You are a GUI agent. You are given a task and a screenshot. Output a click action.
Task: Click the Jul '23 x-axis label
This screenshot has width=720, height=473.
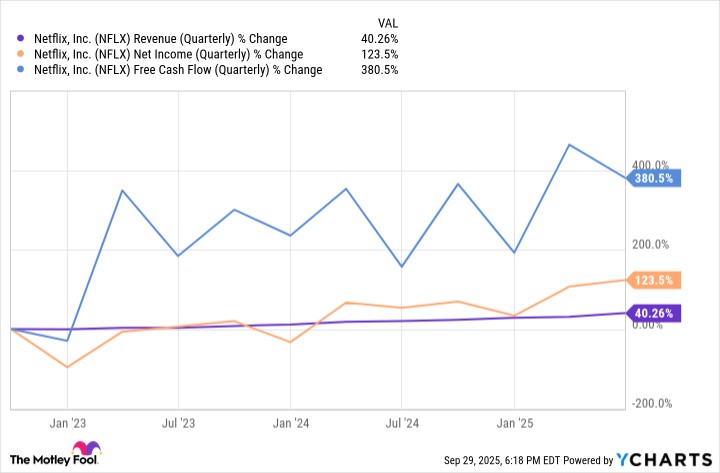[178, 422]
